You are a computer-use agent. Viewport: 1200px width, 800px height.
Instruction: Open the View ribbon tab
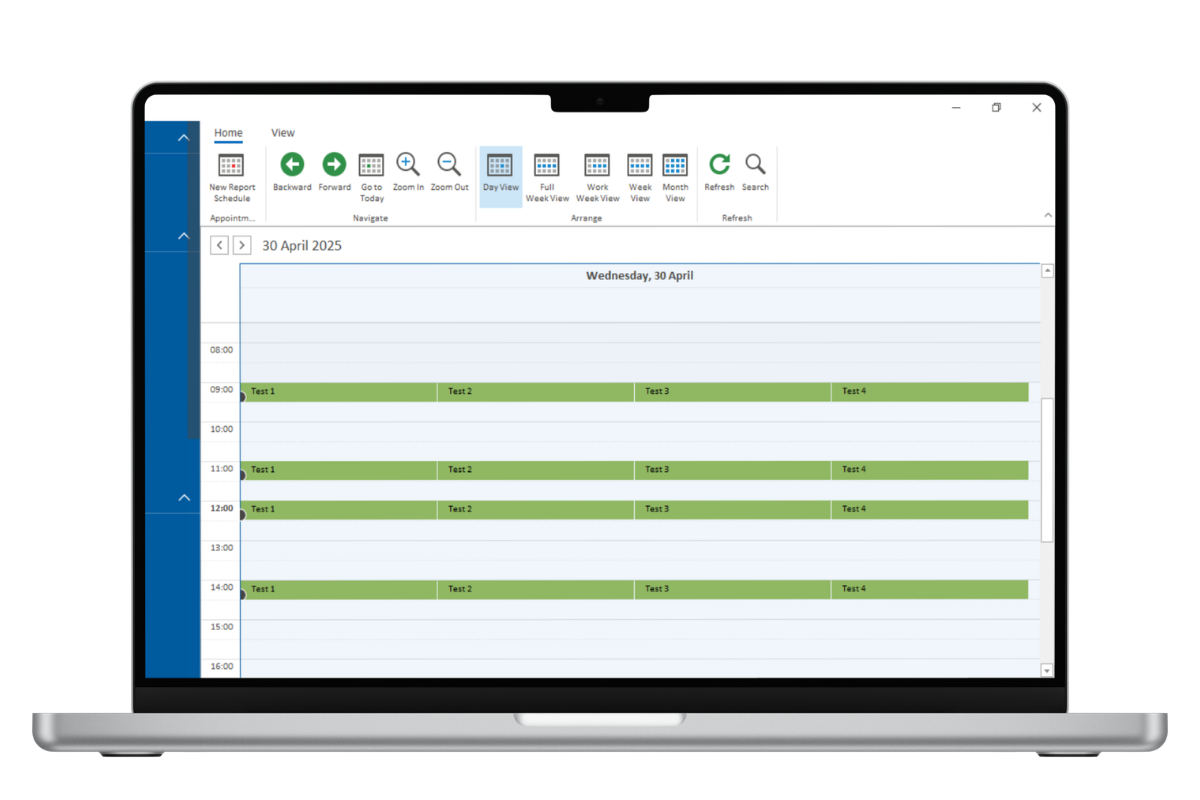point(283,133)
